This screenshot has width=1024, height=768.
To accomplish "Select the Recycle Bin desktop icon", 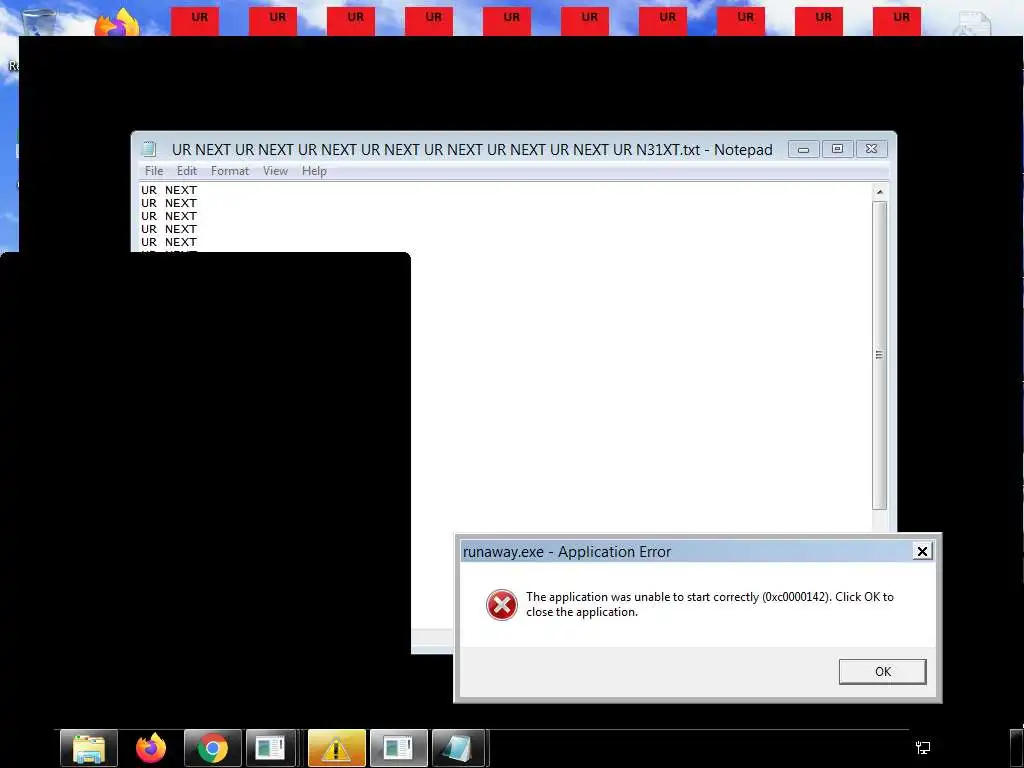I will (39, 20).
